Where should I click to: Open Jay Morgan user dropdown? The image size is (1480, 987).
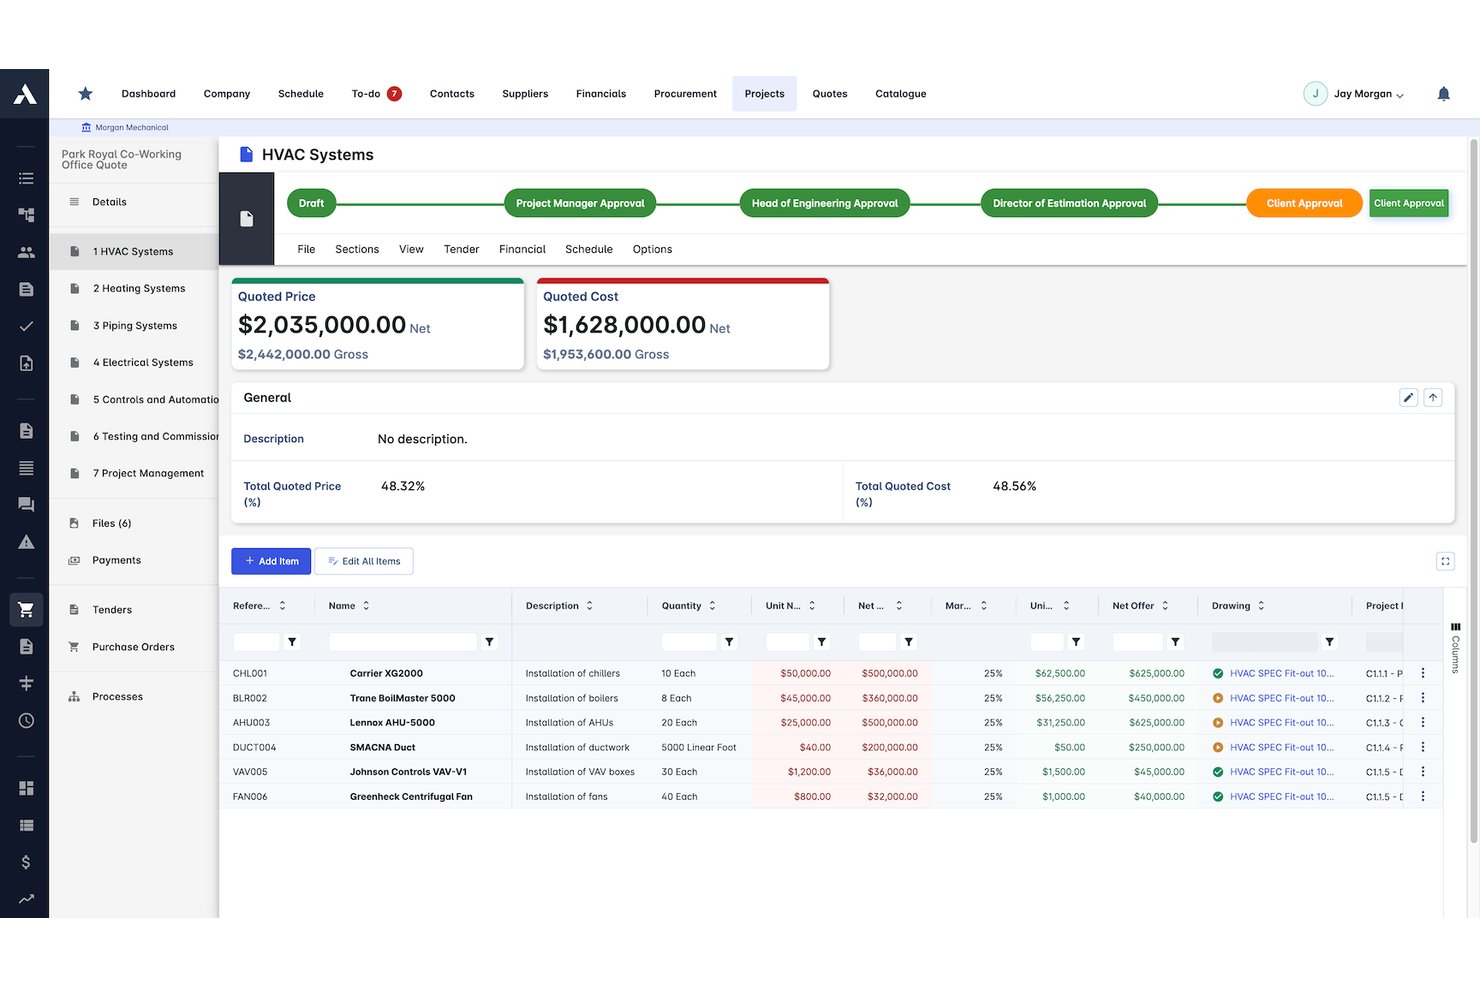(x=1355, y=94)
